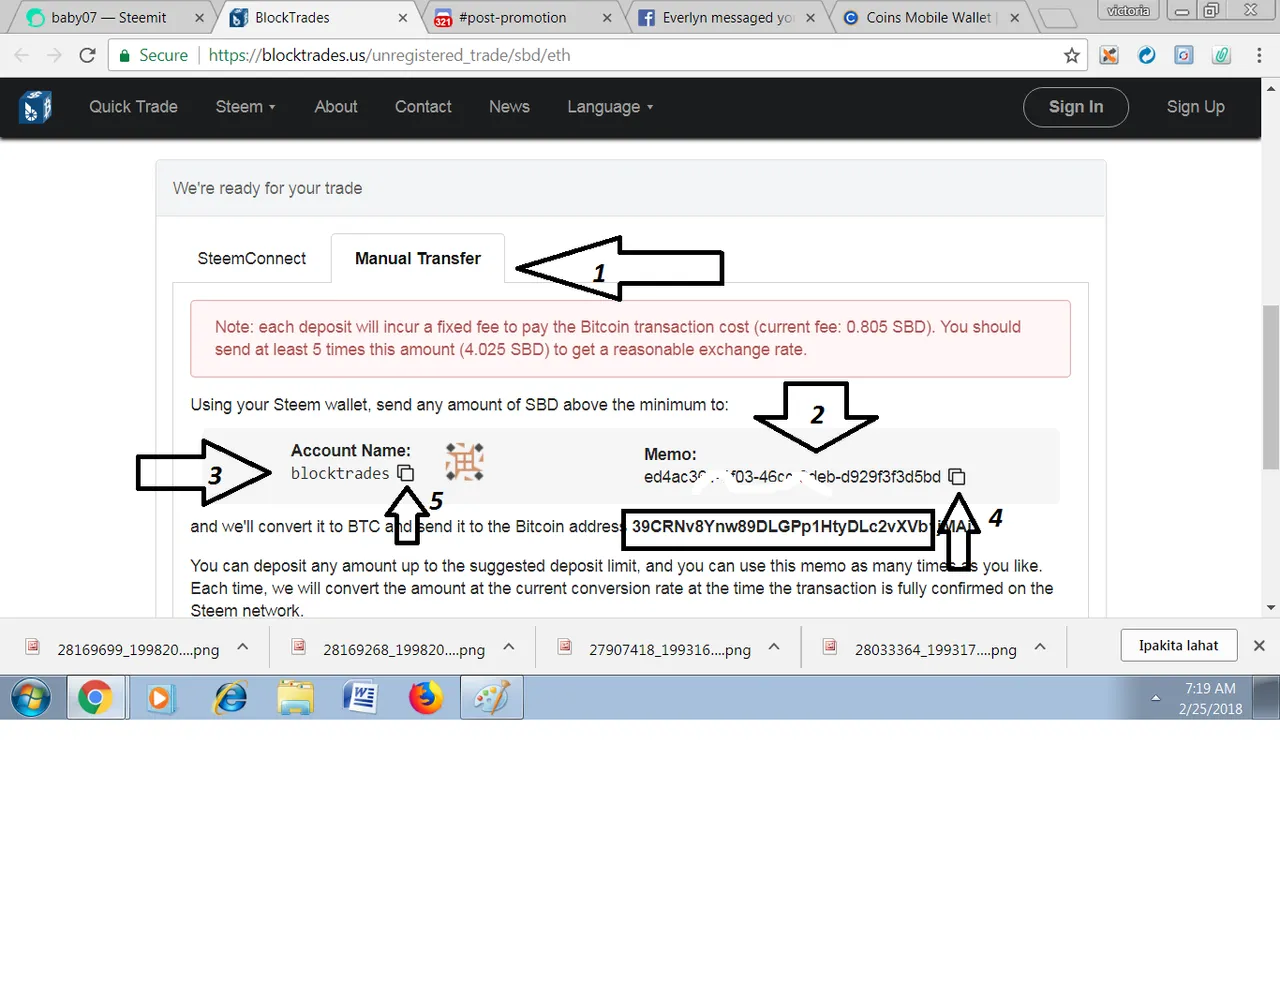Open the Contact page

423,107
